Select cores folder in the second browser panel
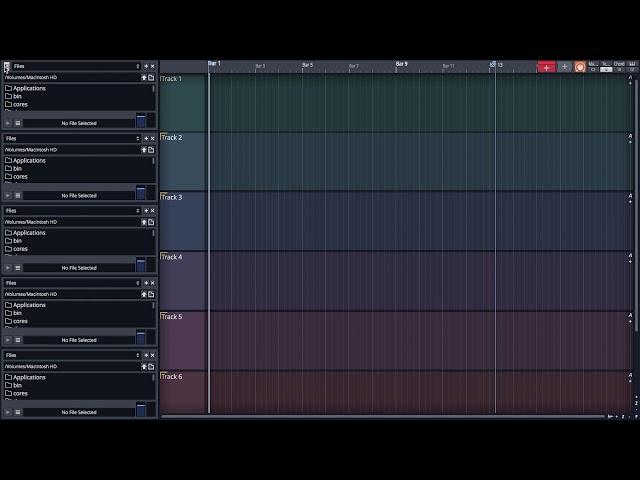 (16, 177)
